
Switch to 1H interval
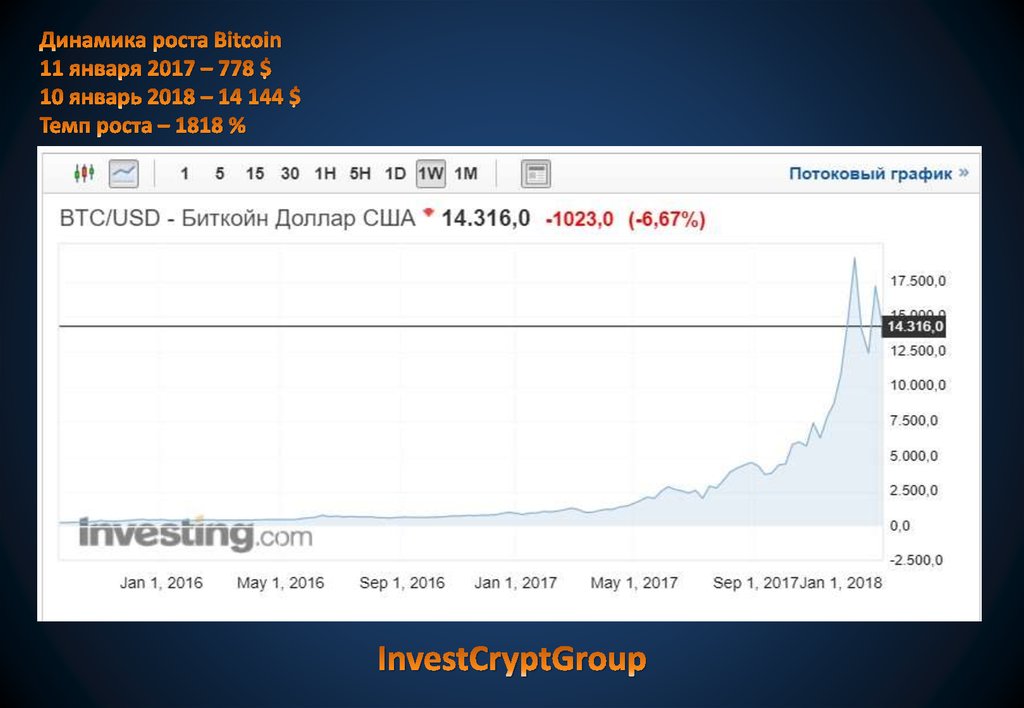coord(325,174)
